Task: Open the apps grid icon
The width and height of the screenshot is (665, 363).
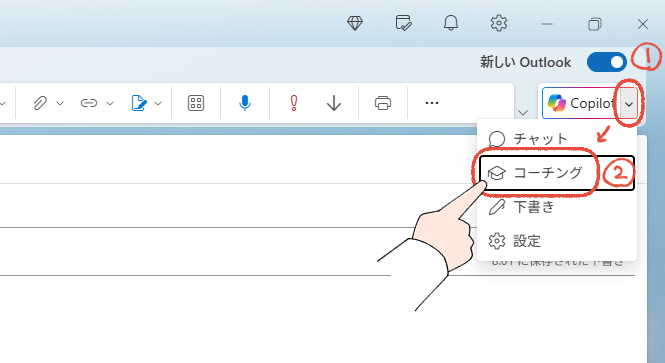Action: click(196, 103)
